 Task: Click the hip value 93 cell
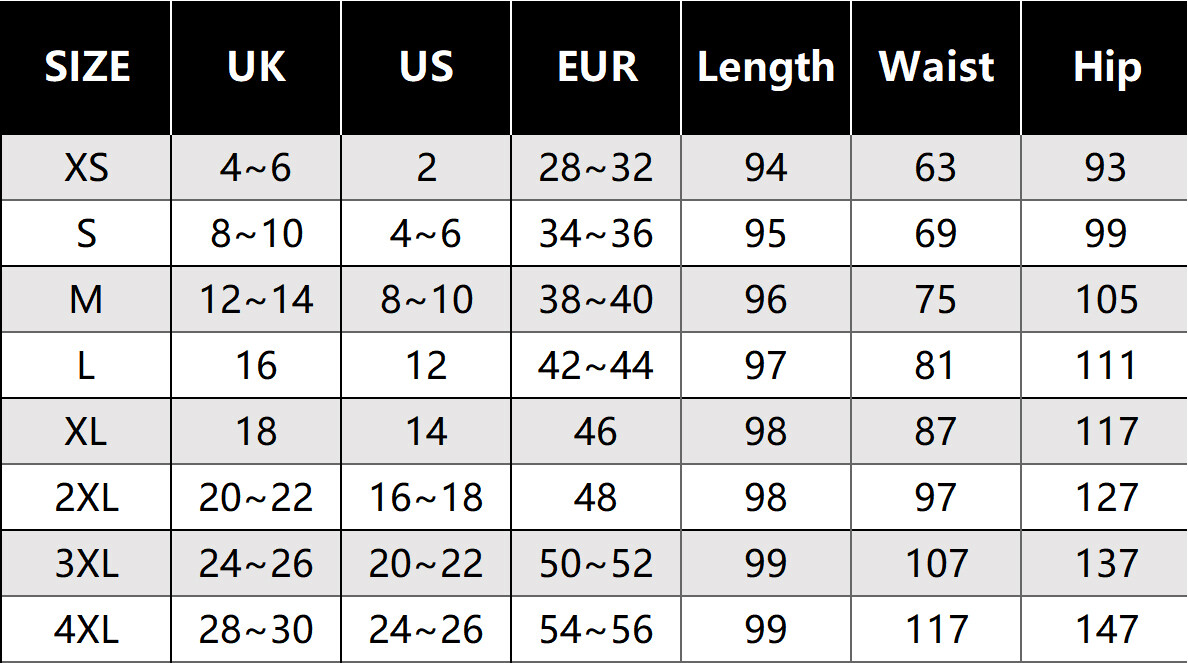[1106, 168]
